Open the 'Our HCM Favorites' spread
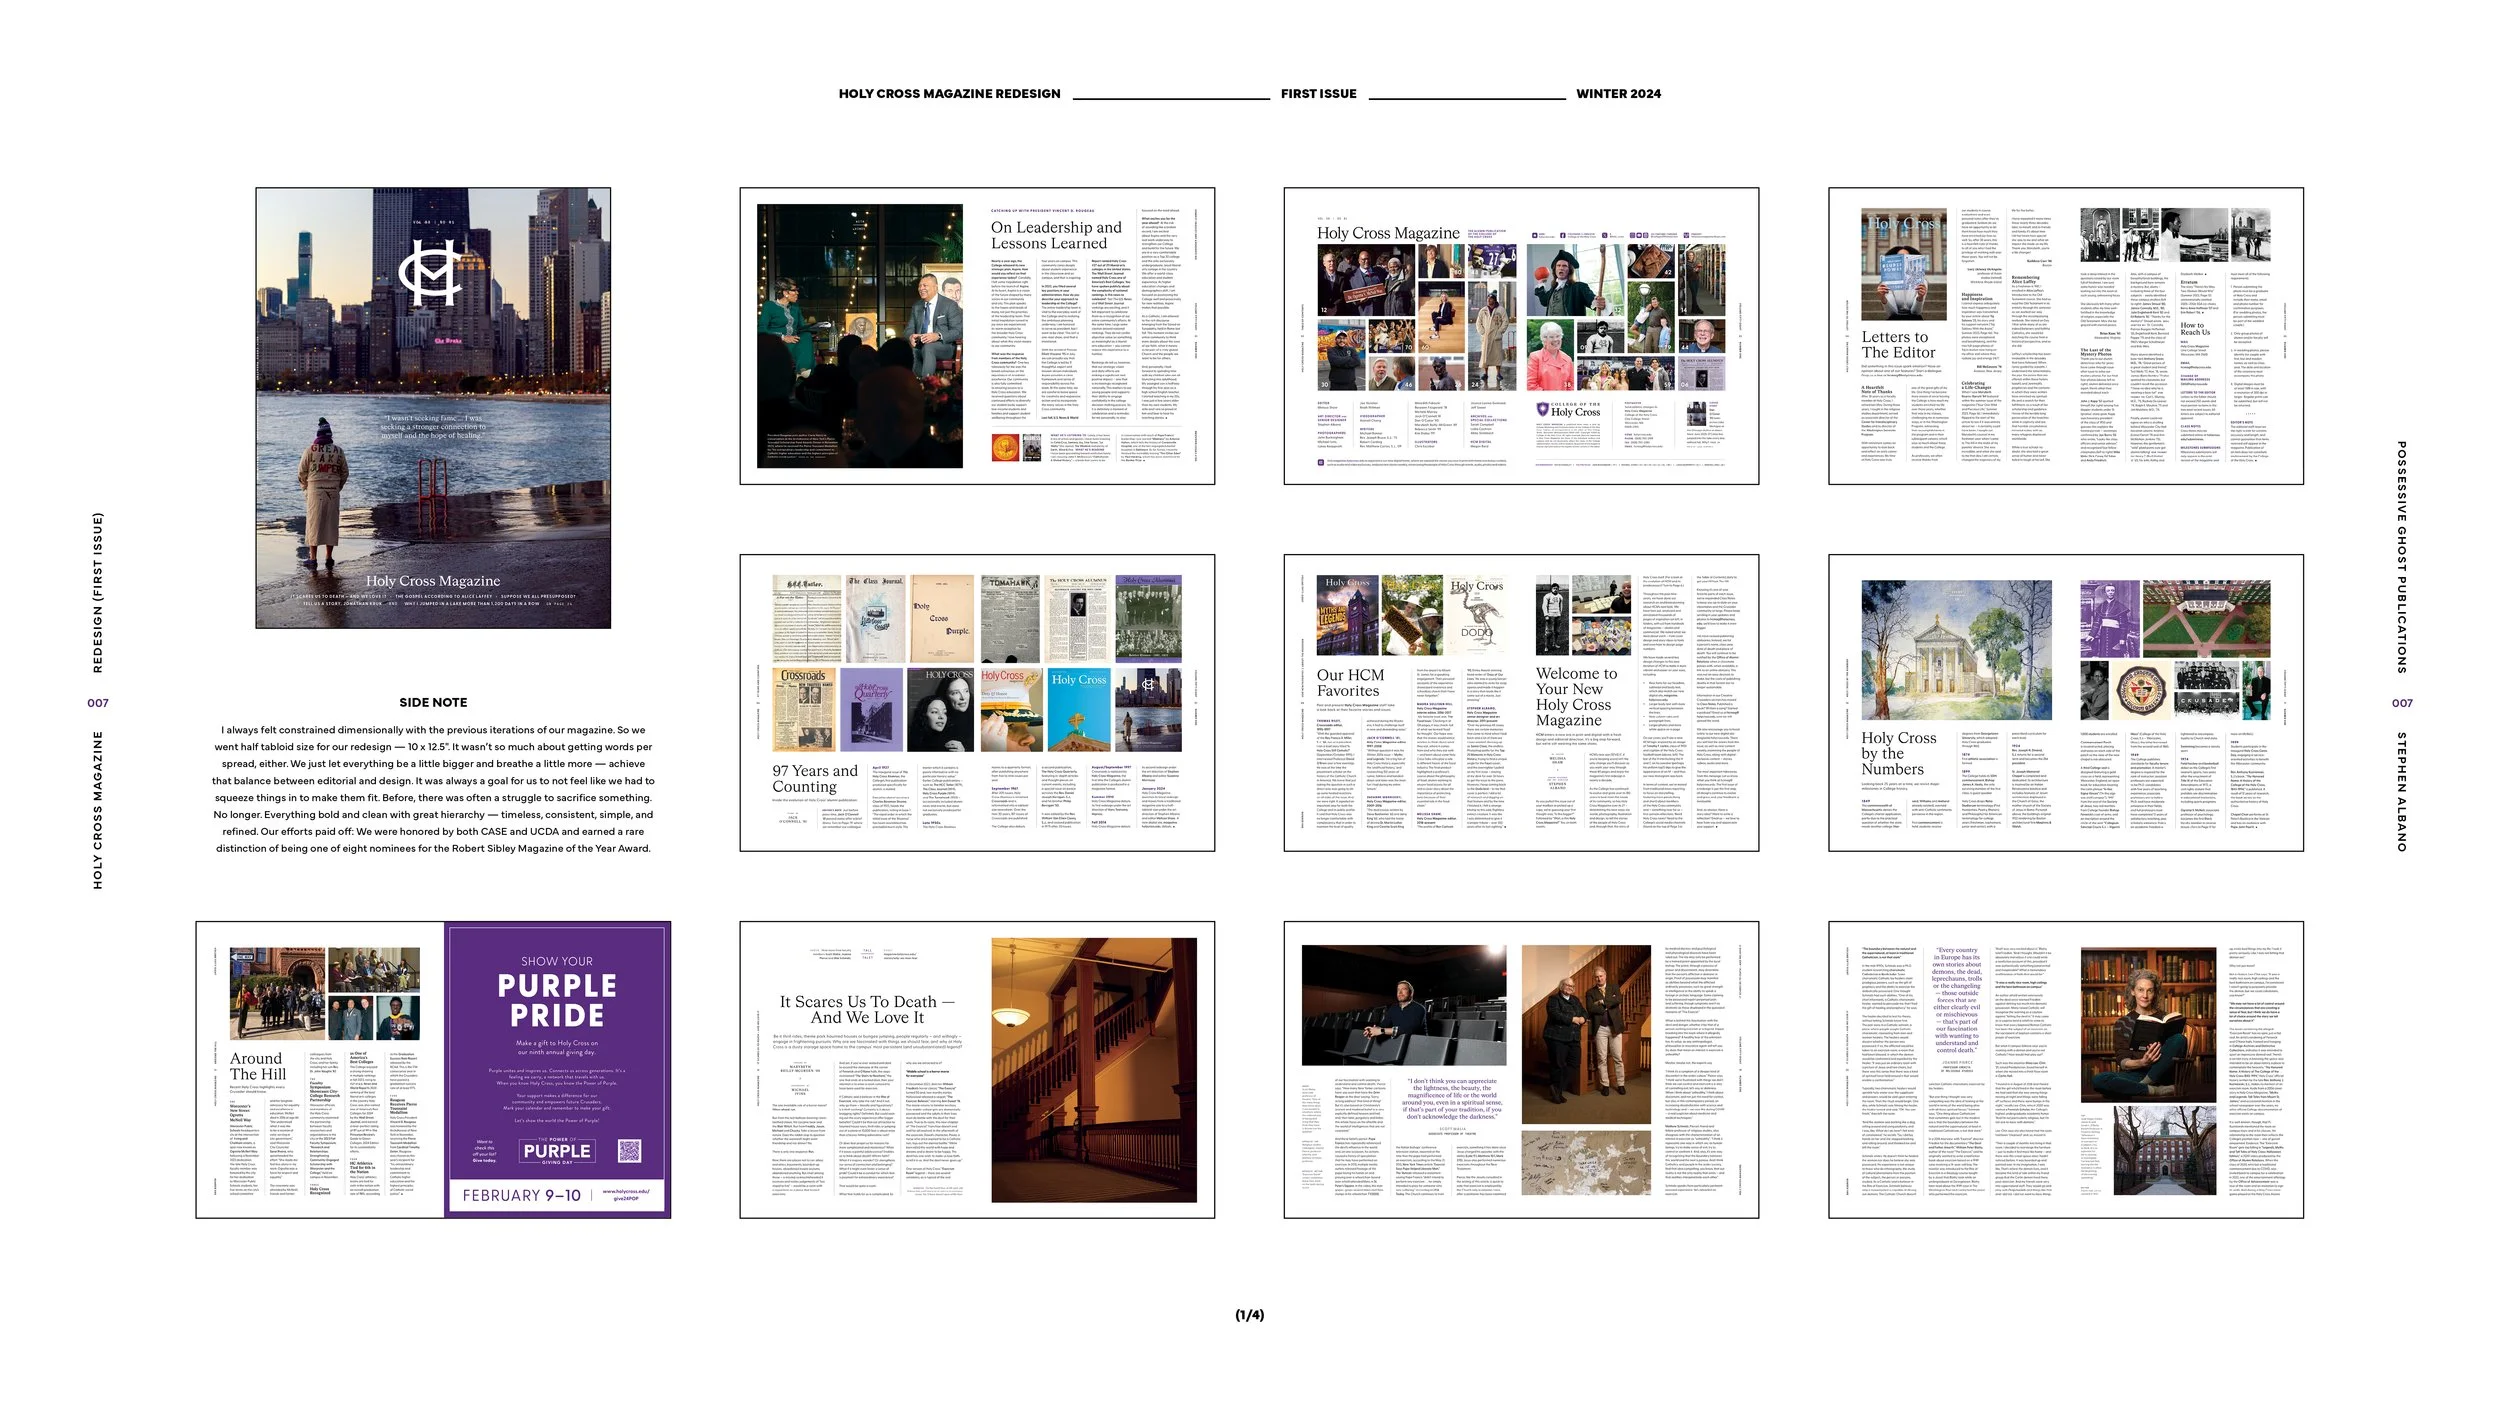The width and height of the screenshot is (2500, 1406). point(1521,703)
